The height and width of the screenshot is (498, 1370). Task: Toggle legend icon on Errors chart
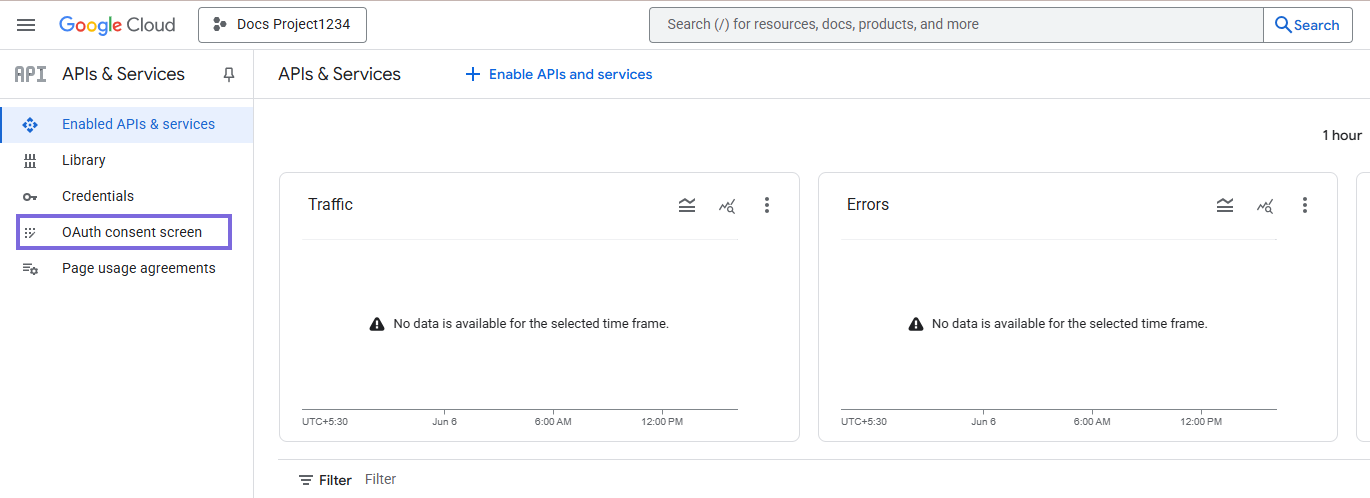pos(1225,205)
